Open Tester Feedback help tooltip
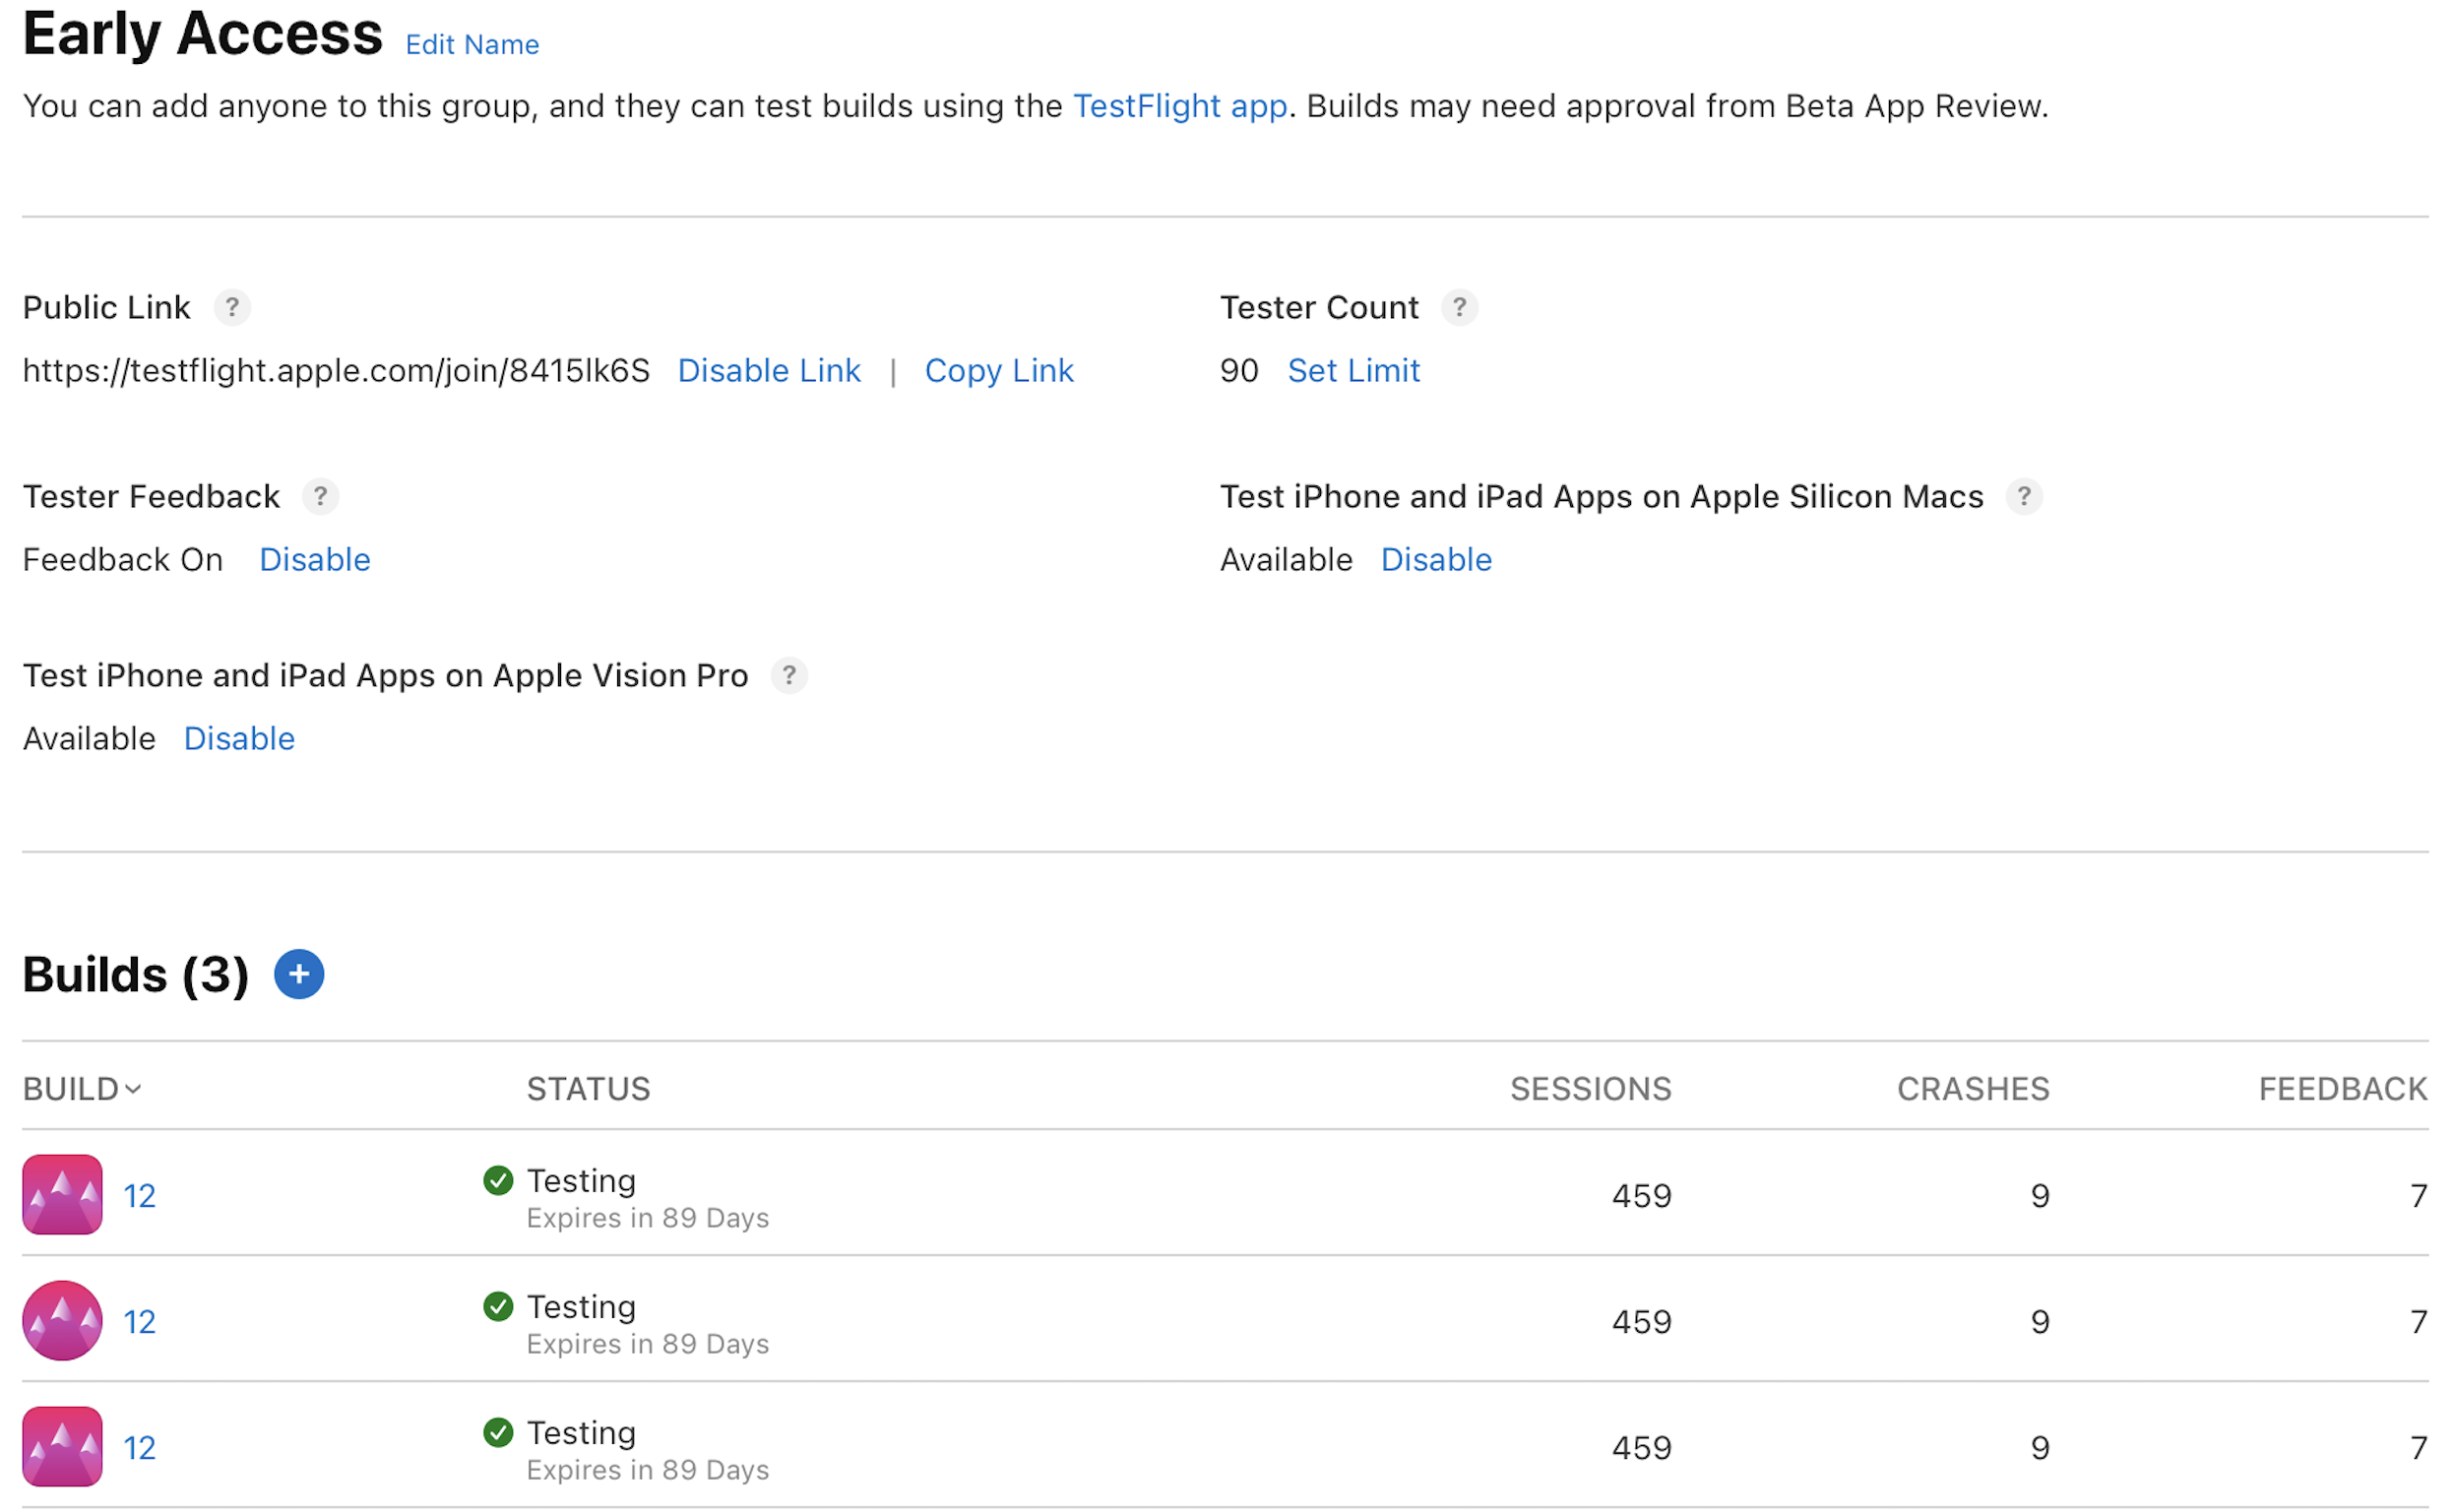The image size is (2453, 1512). click(321, 497)
